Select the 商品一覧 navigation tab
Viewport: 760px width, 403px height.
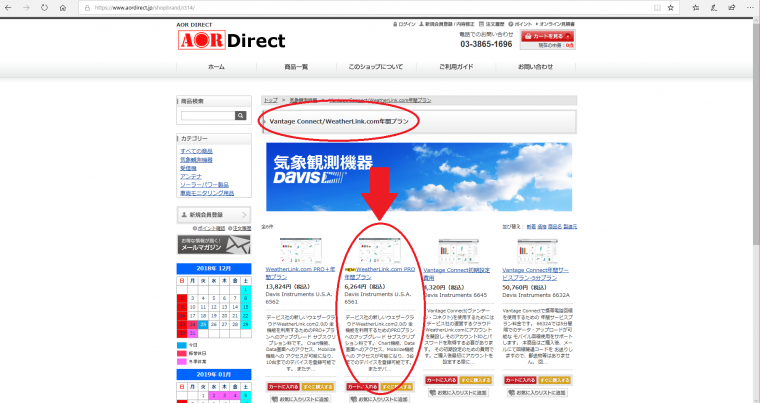tap(296, 67)
